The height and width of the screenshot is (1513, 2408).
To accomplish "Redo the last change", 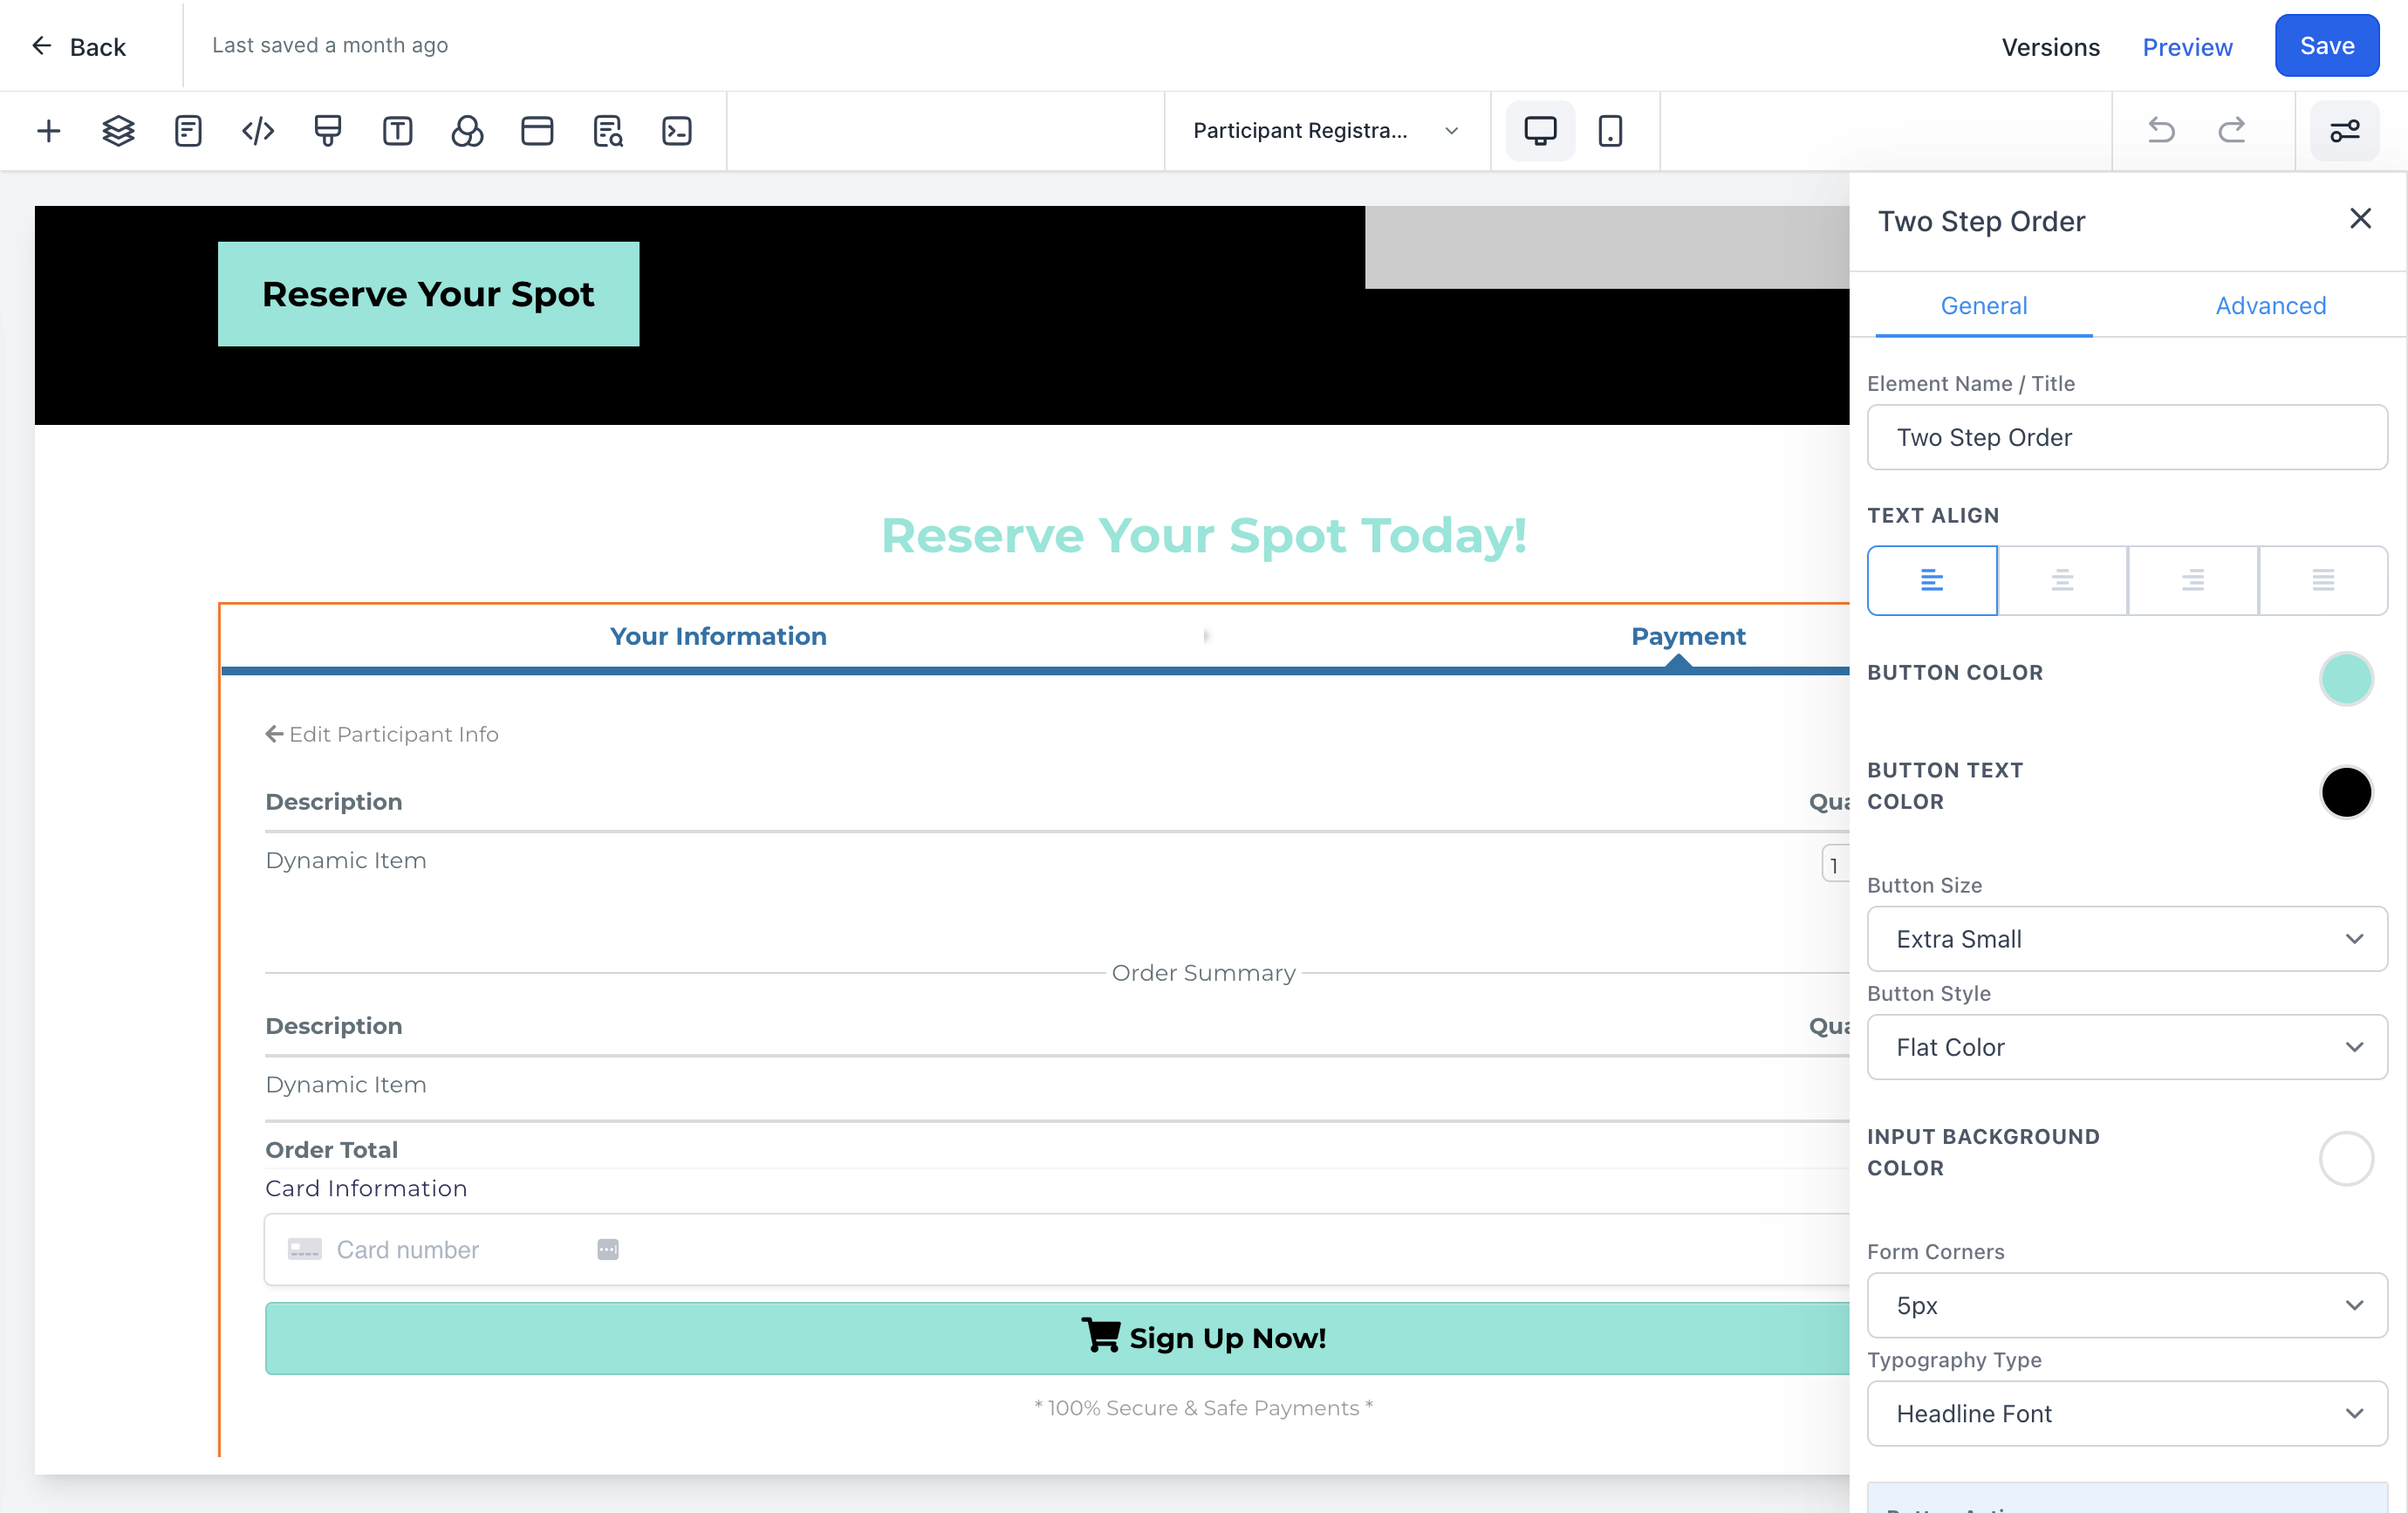I will pos(2231,131).
